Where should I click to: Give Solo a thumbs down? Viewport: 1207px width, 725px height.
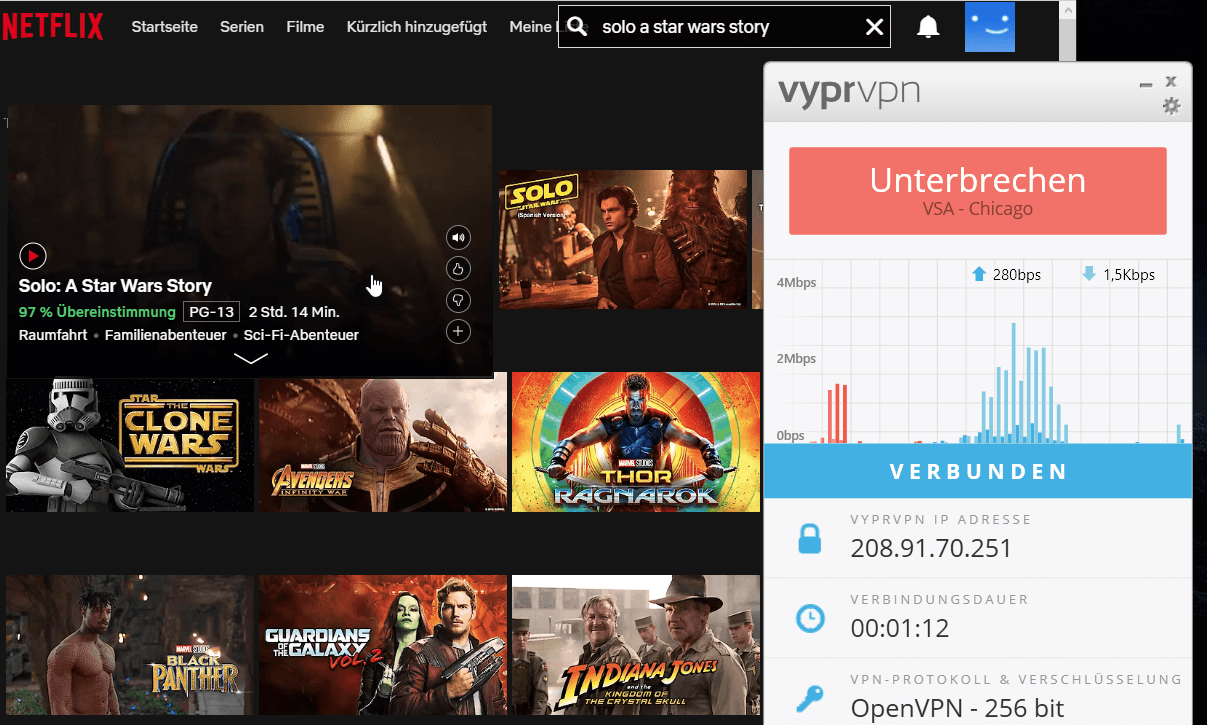point(458,300)
